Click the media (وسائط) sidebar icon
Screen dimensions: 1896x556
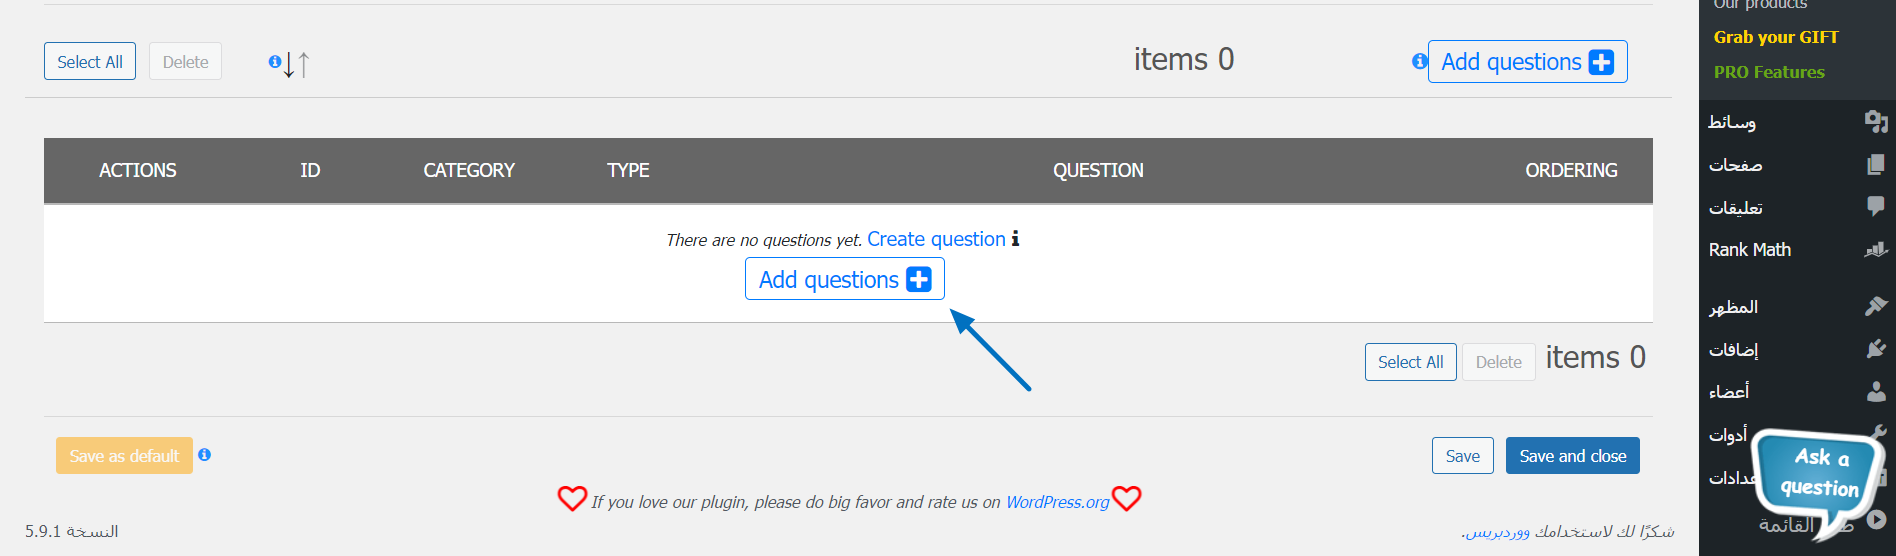[x=1876, y=122]
